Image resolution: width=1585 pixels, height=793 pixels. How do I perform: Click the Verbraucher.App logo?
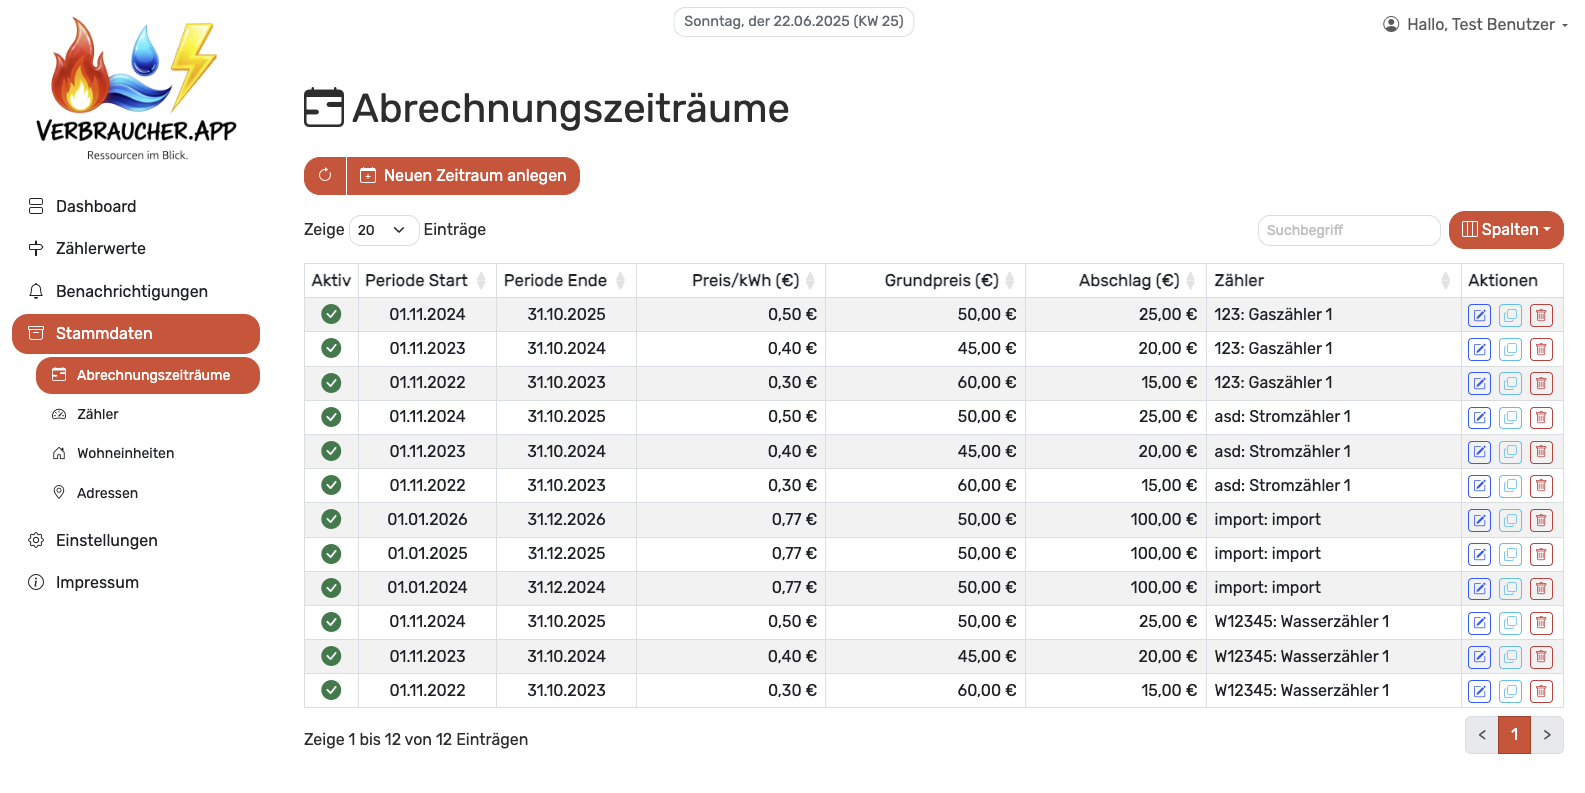point(136,89)
